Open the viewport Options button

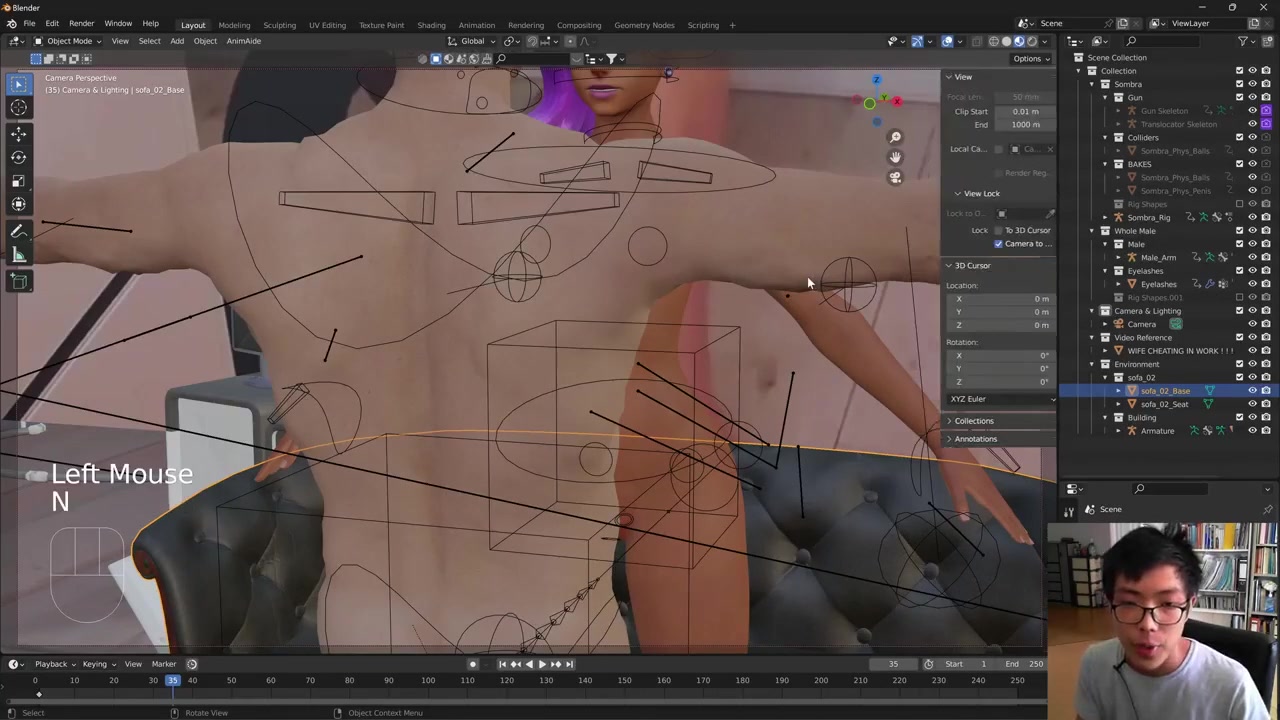(1027, 59)
